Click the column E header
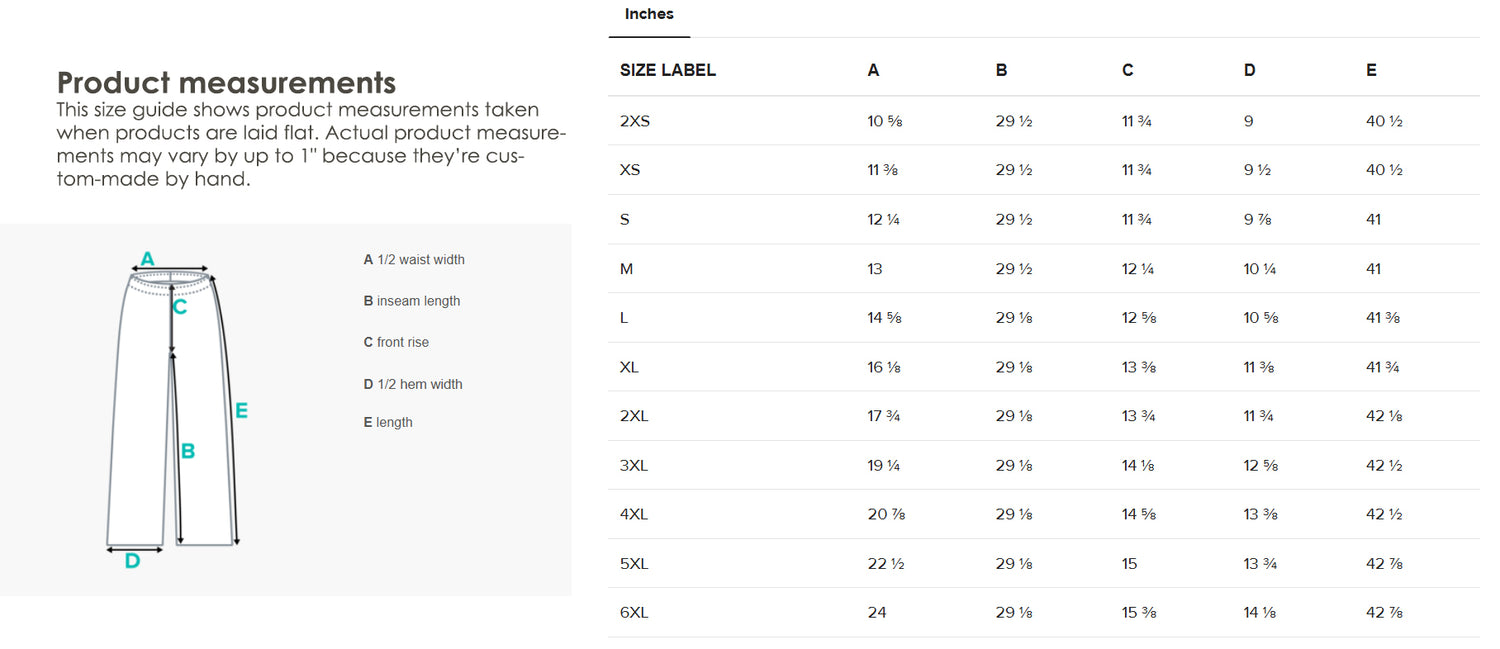Viewport: 1500px width, 649px height. point(1371,70)
